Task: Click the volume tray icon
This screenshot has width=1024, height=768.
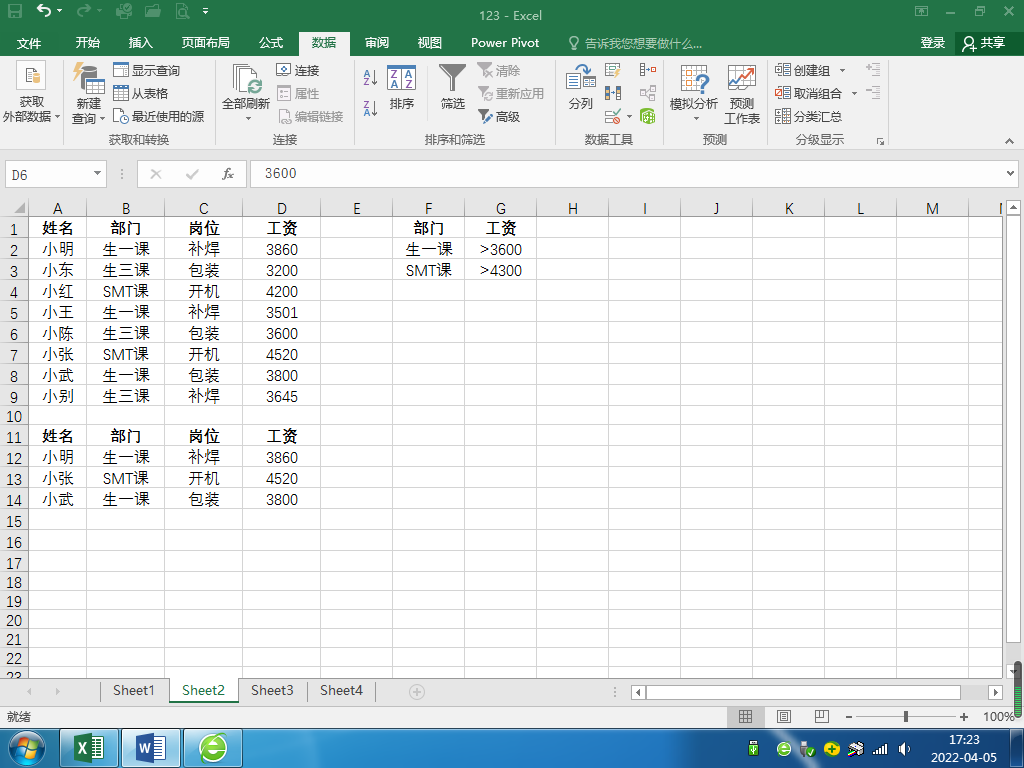Action: coord(905,749)
